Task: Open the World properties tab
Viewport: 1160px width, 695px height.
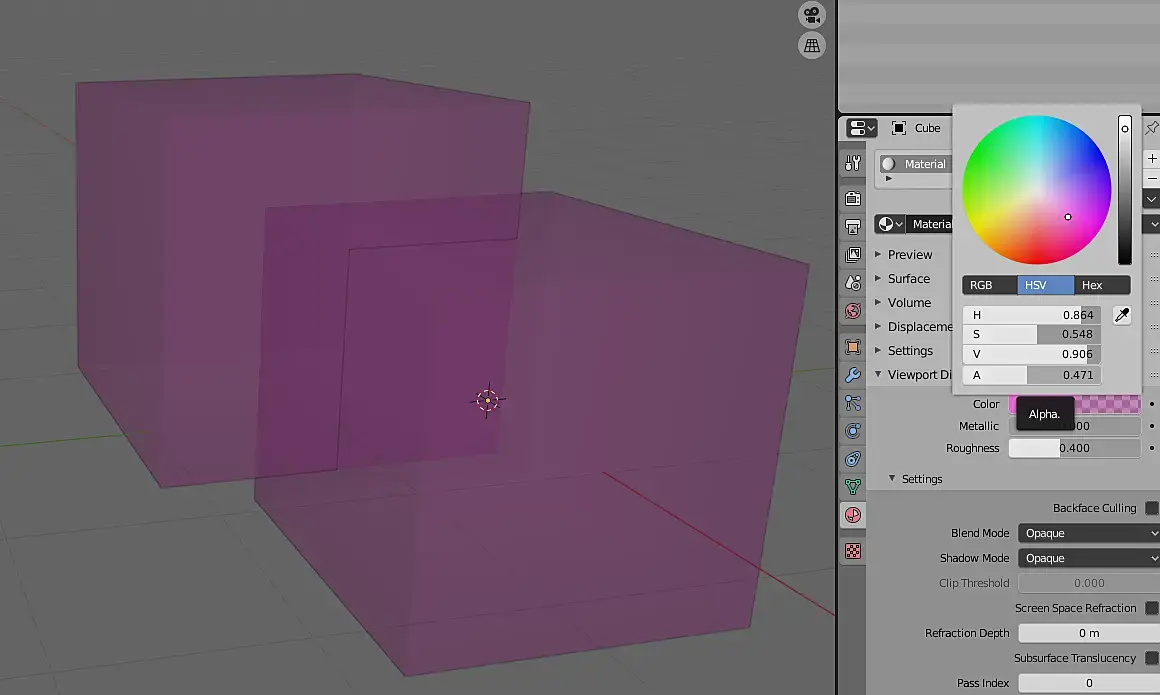Action: click(853, 311)
